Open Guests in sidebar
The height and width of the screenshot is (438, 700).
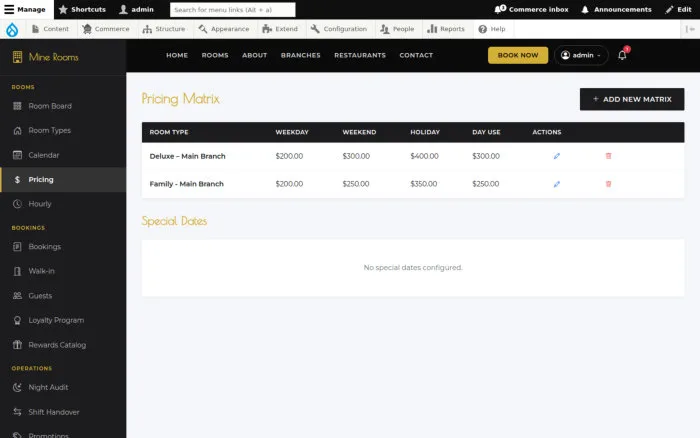tap(63, 296)
